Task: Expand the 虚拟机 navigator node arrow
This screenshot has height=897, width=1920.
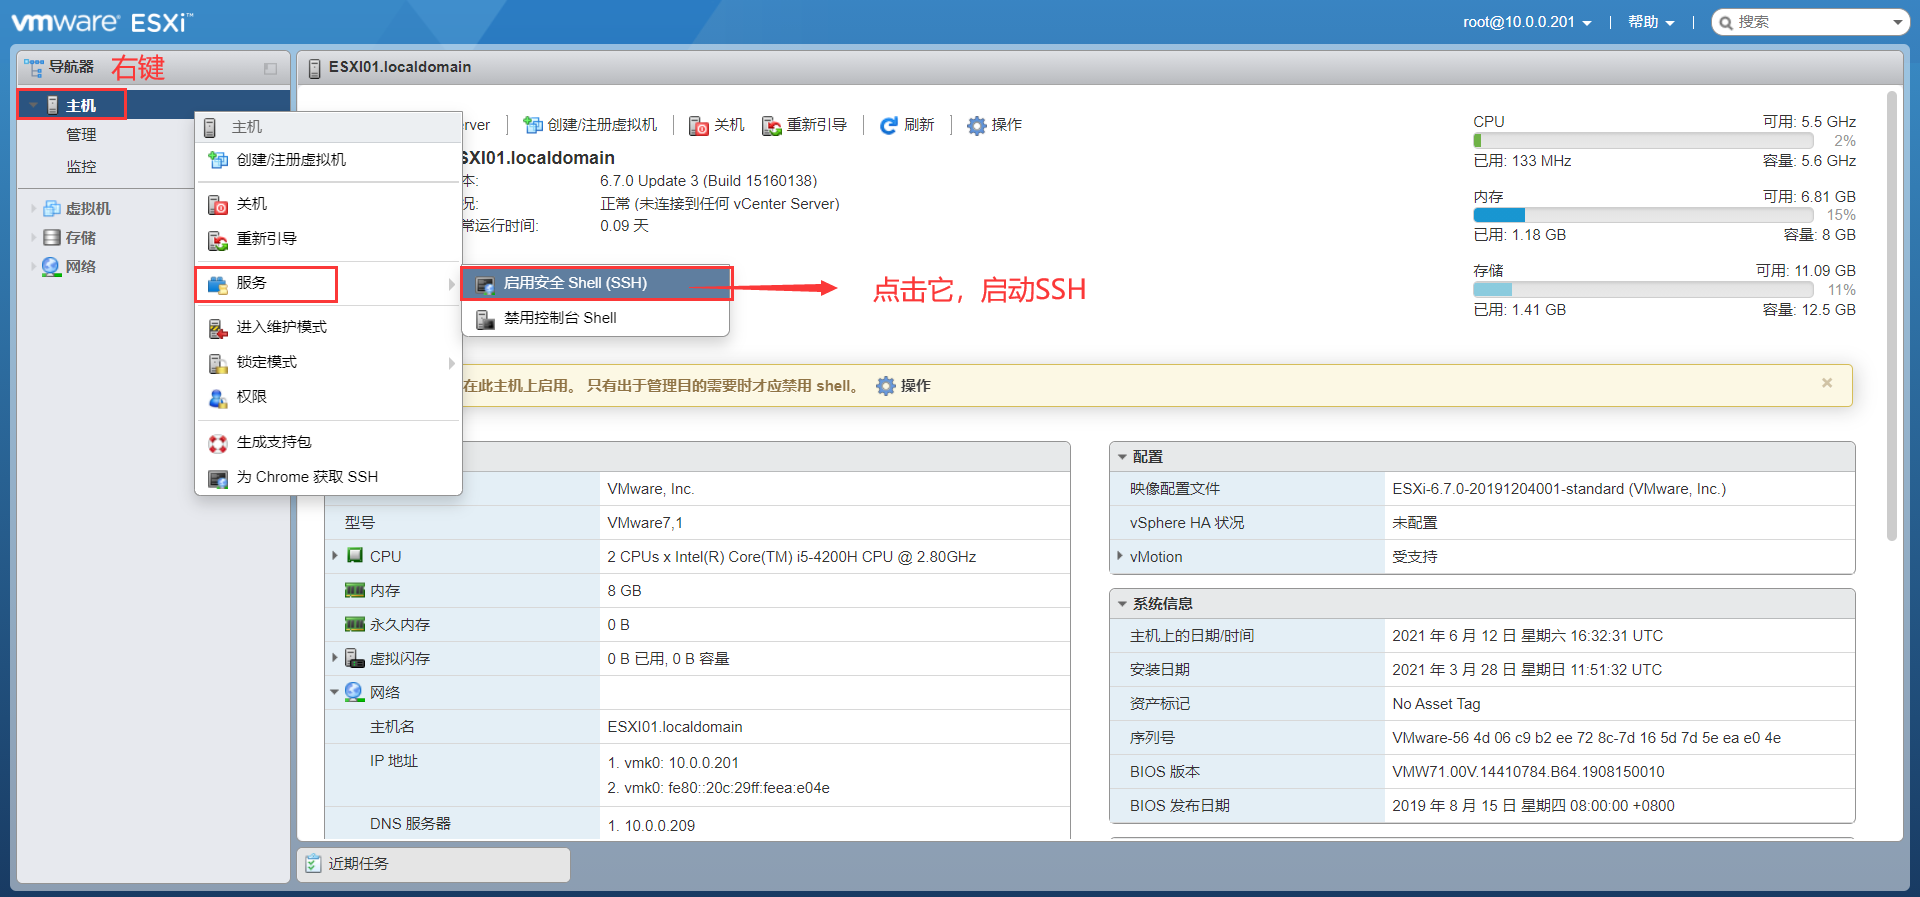Action: pos(33,208)
